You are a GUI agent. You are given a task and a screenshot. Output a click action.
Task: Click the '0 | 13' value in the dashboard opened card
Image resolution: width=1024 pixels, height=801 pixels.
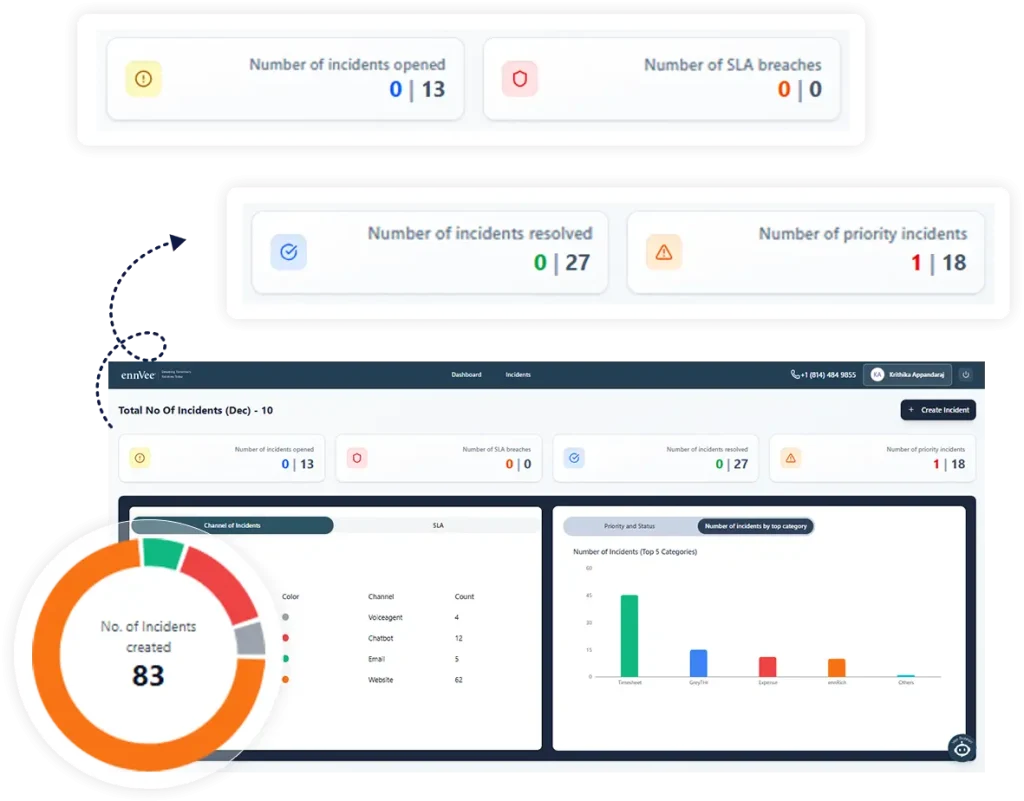(298, 464)
